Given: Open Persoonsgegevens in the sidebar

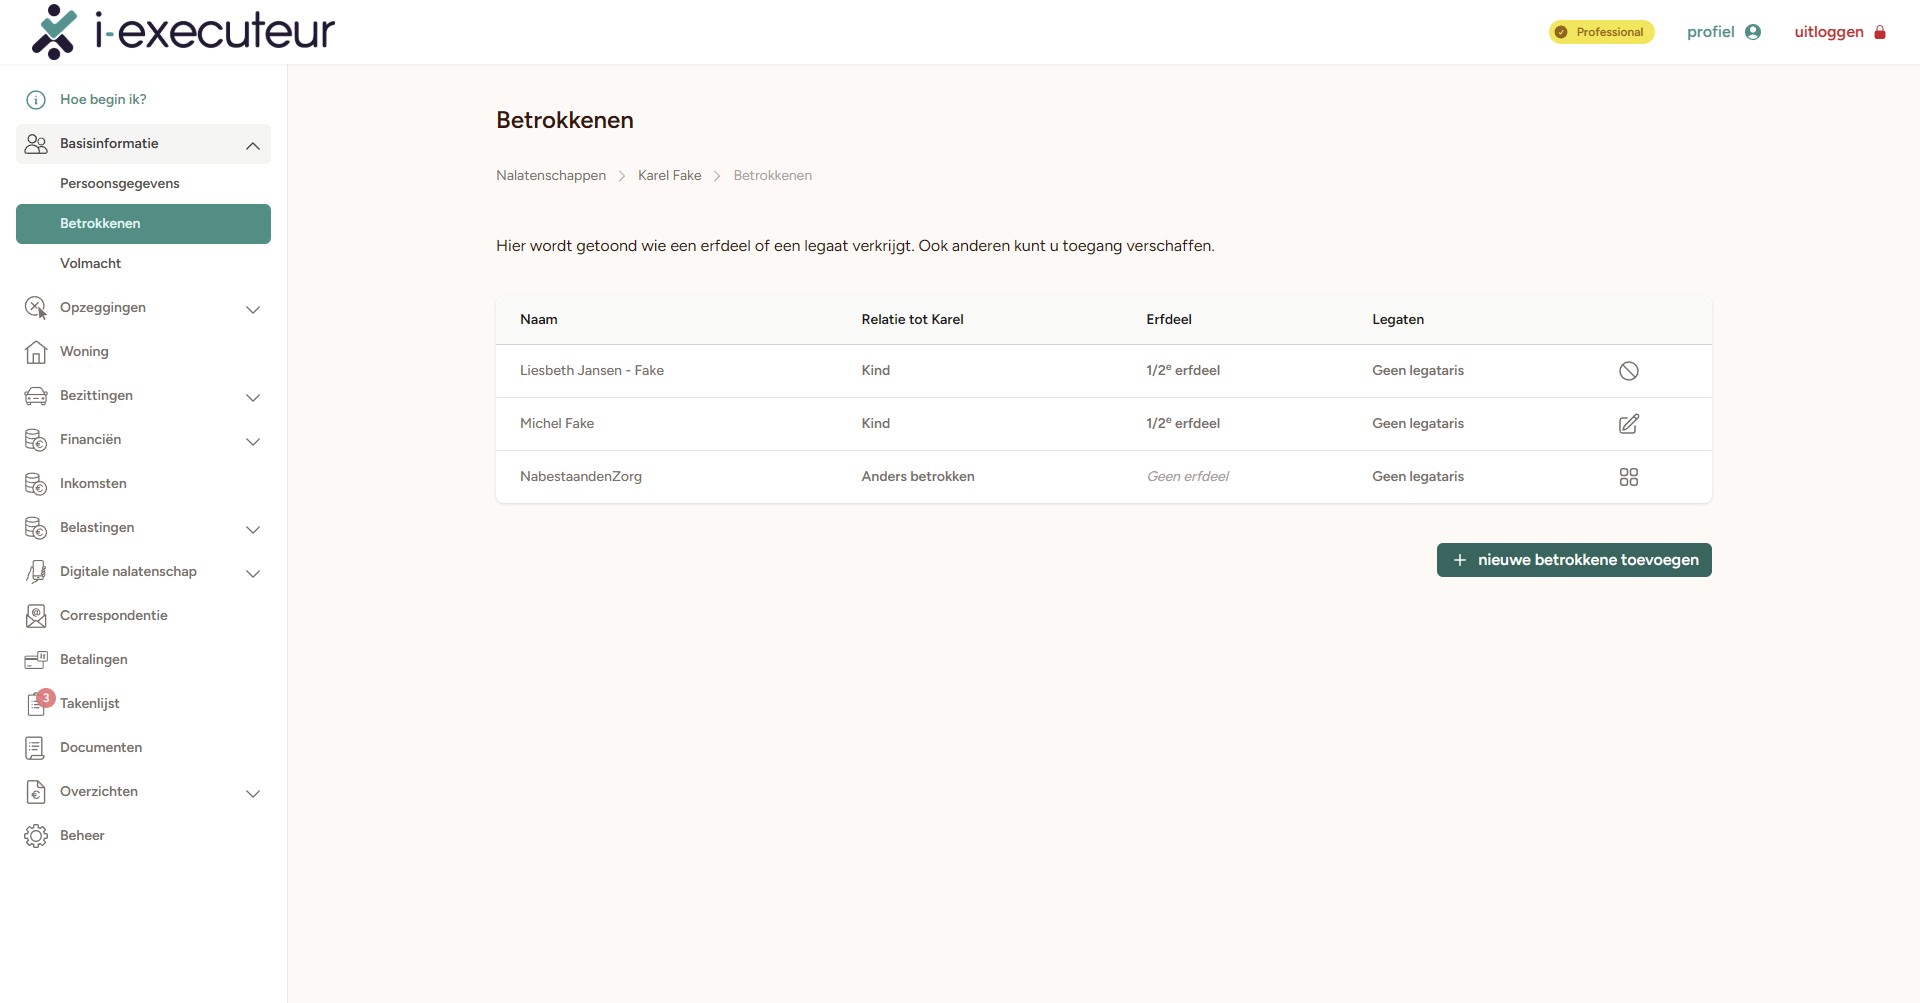Looking at the screenshot, I should click(120, 184).
